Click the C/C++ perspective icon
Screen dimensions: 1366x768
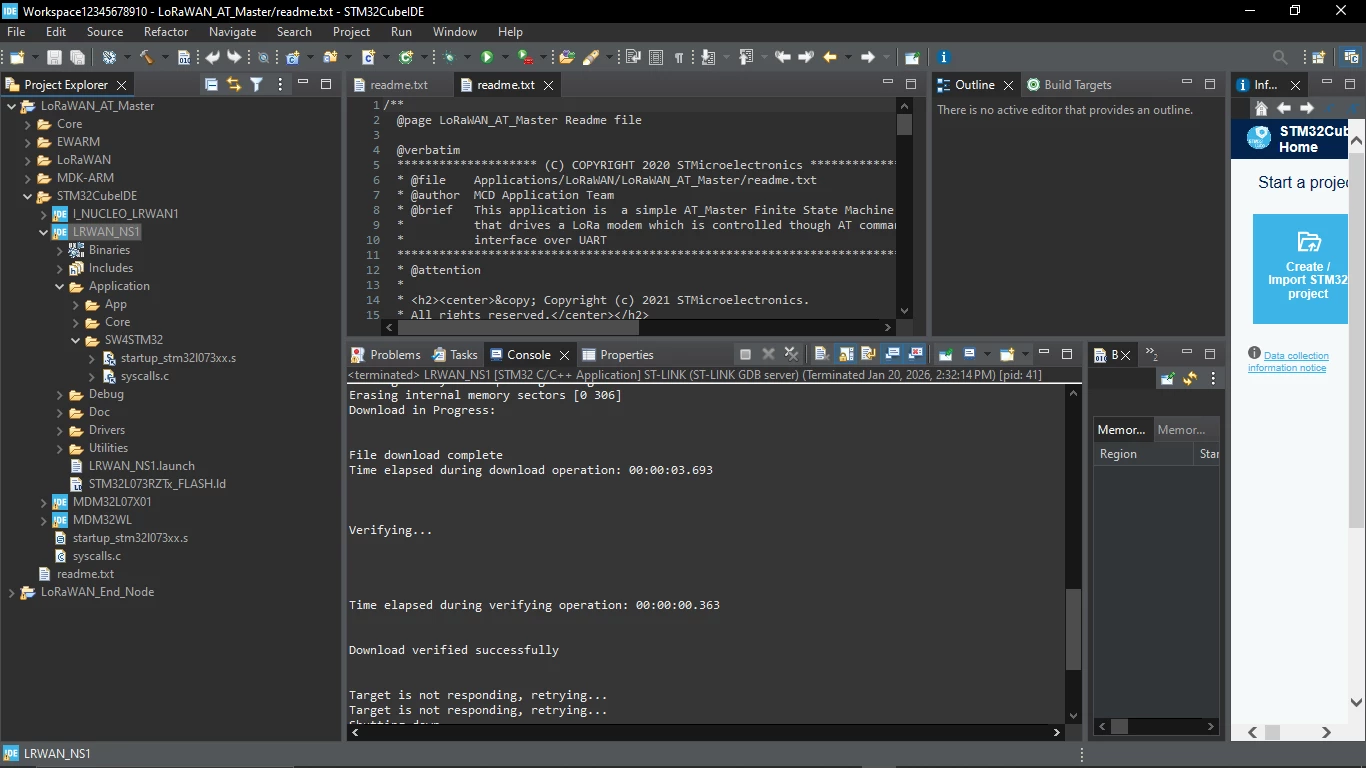1349,57
